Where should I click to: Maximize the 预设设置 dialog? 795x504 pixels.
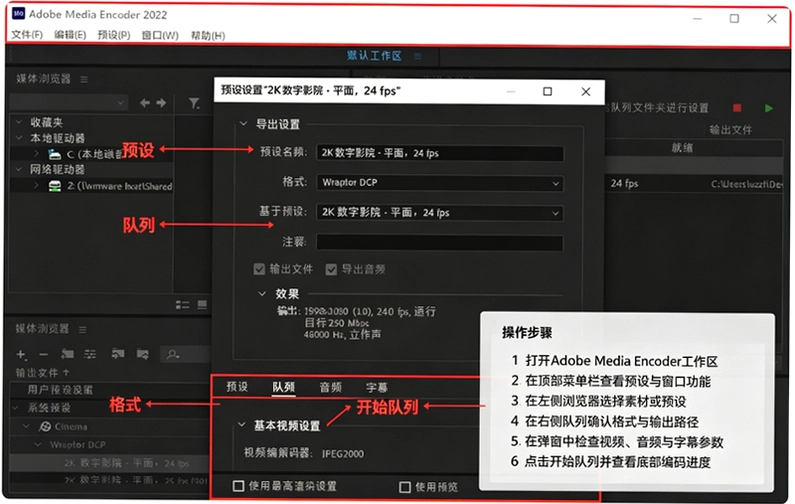[x=548, y=92]
